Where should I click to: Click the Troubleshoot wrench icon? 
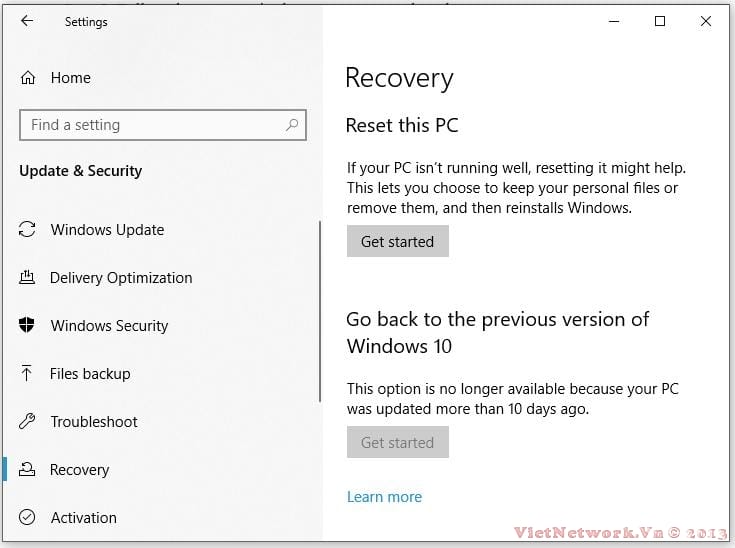[x=28, y=422]
